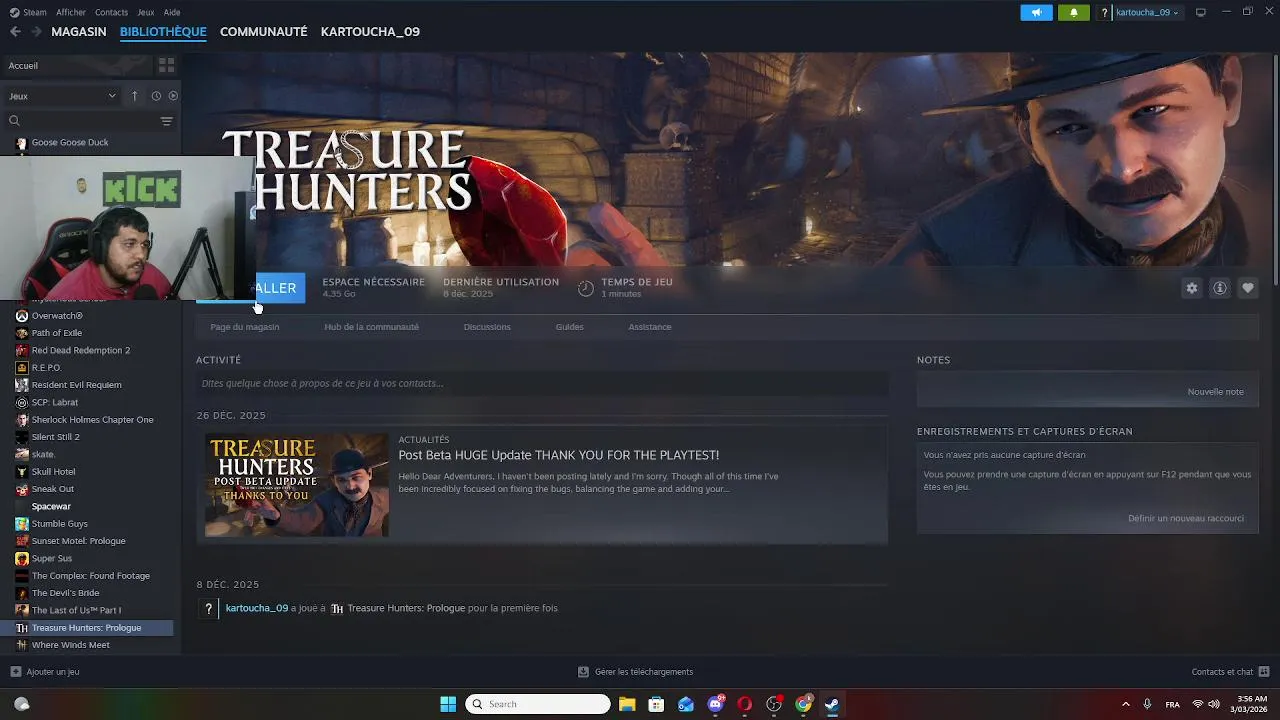Open the Post Beta HUGE Update thumbnail
Screen dimensions: 1280x720
coord(297,485)
